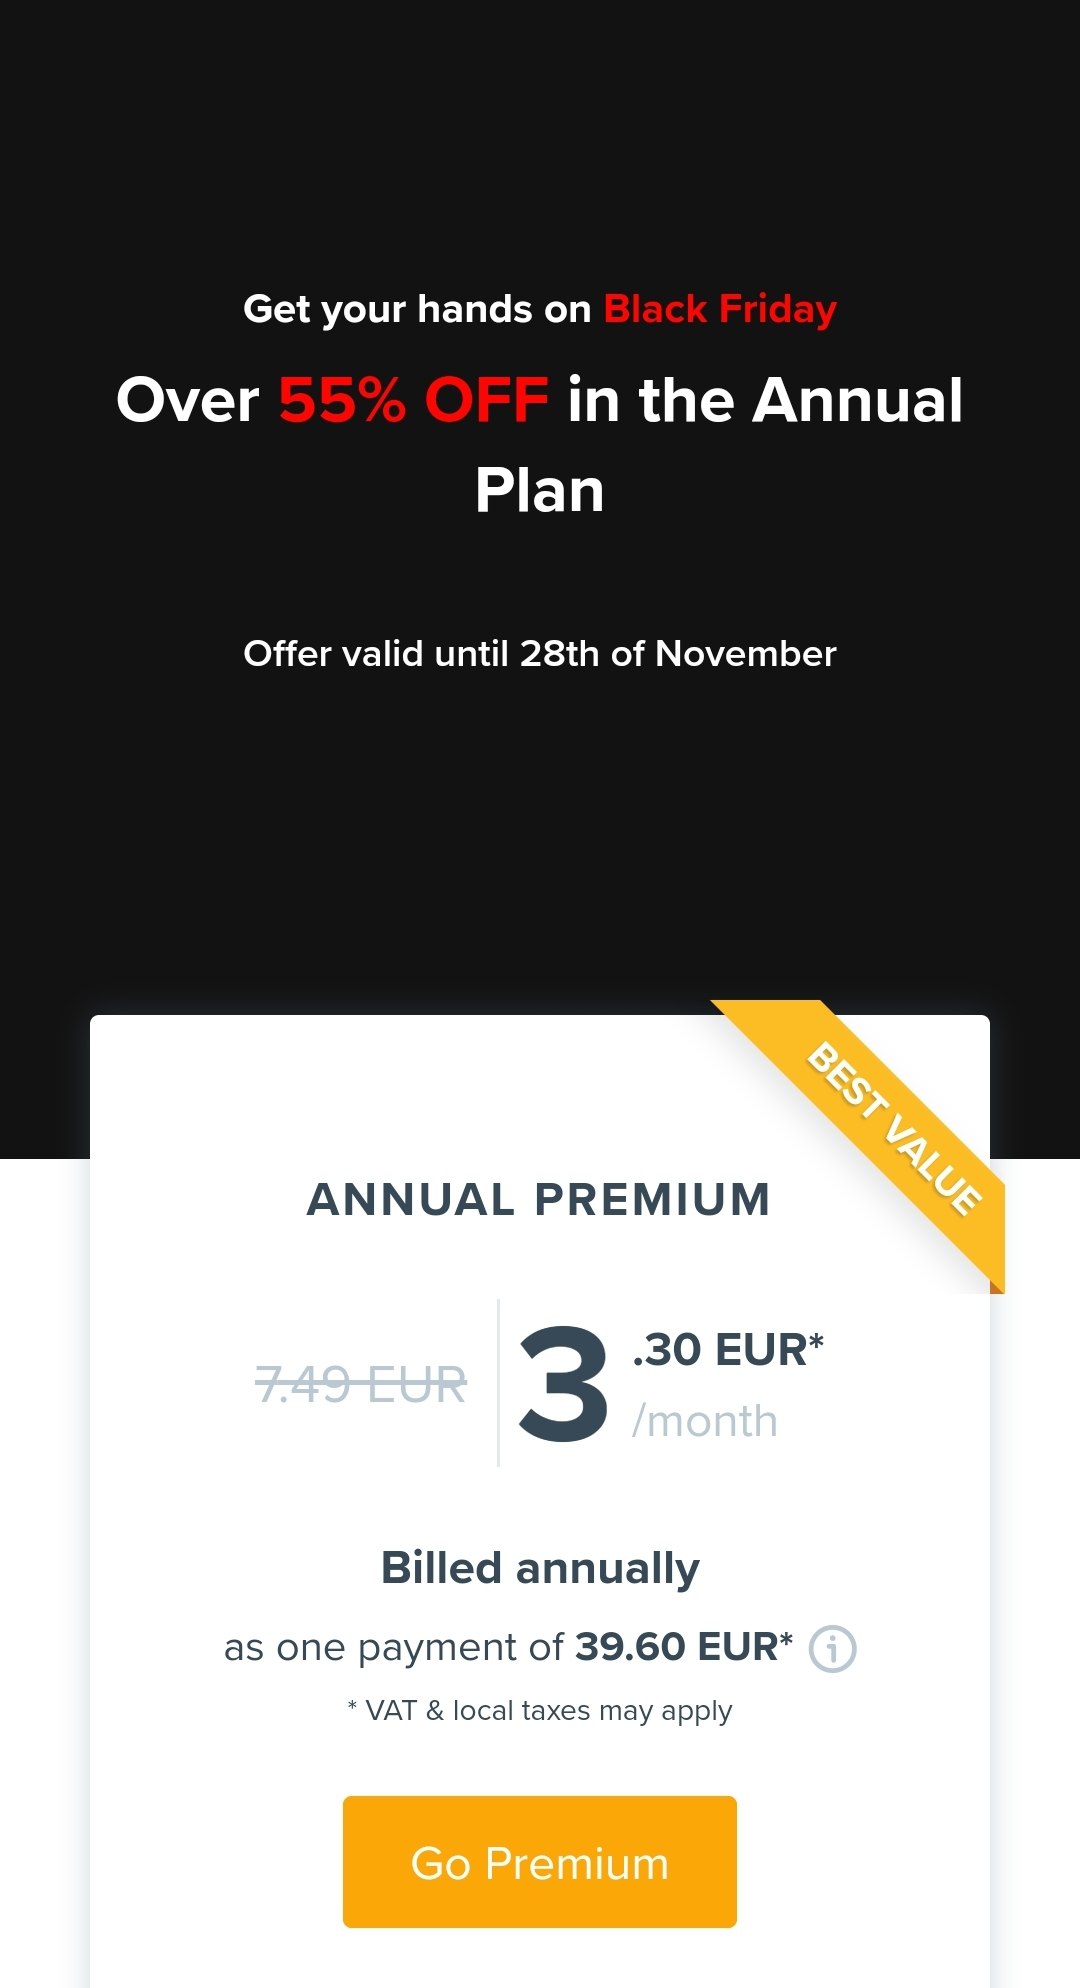This screenshot has width=1080, height=1988.
Task: Click the Offer valid until 28th of November line
Action: 540,654
